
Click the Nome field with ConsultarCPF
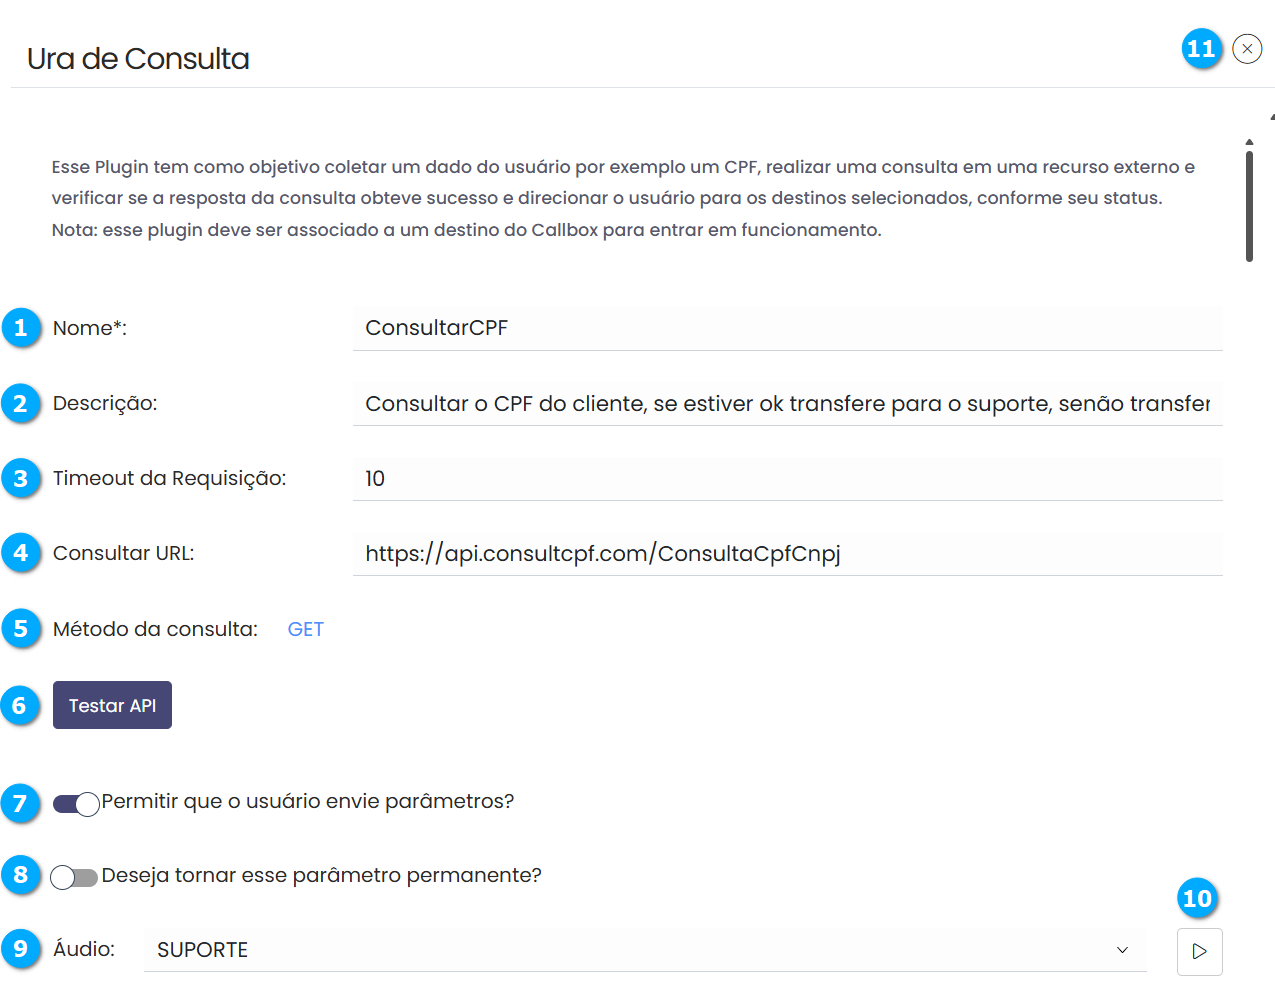pyautogui.click(x=787, y=328)
